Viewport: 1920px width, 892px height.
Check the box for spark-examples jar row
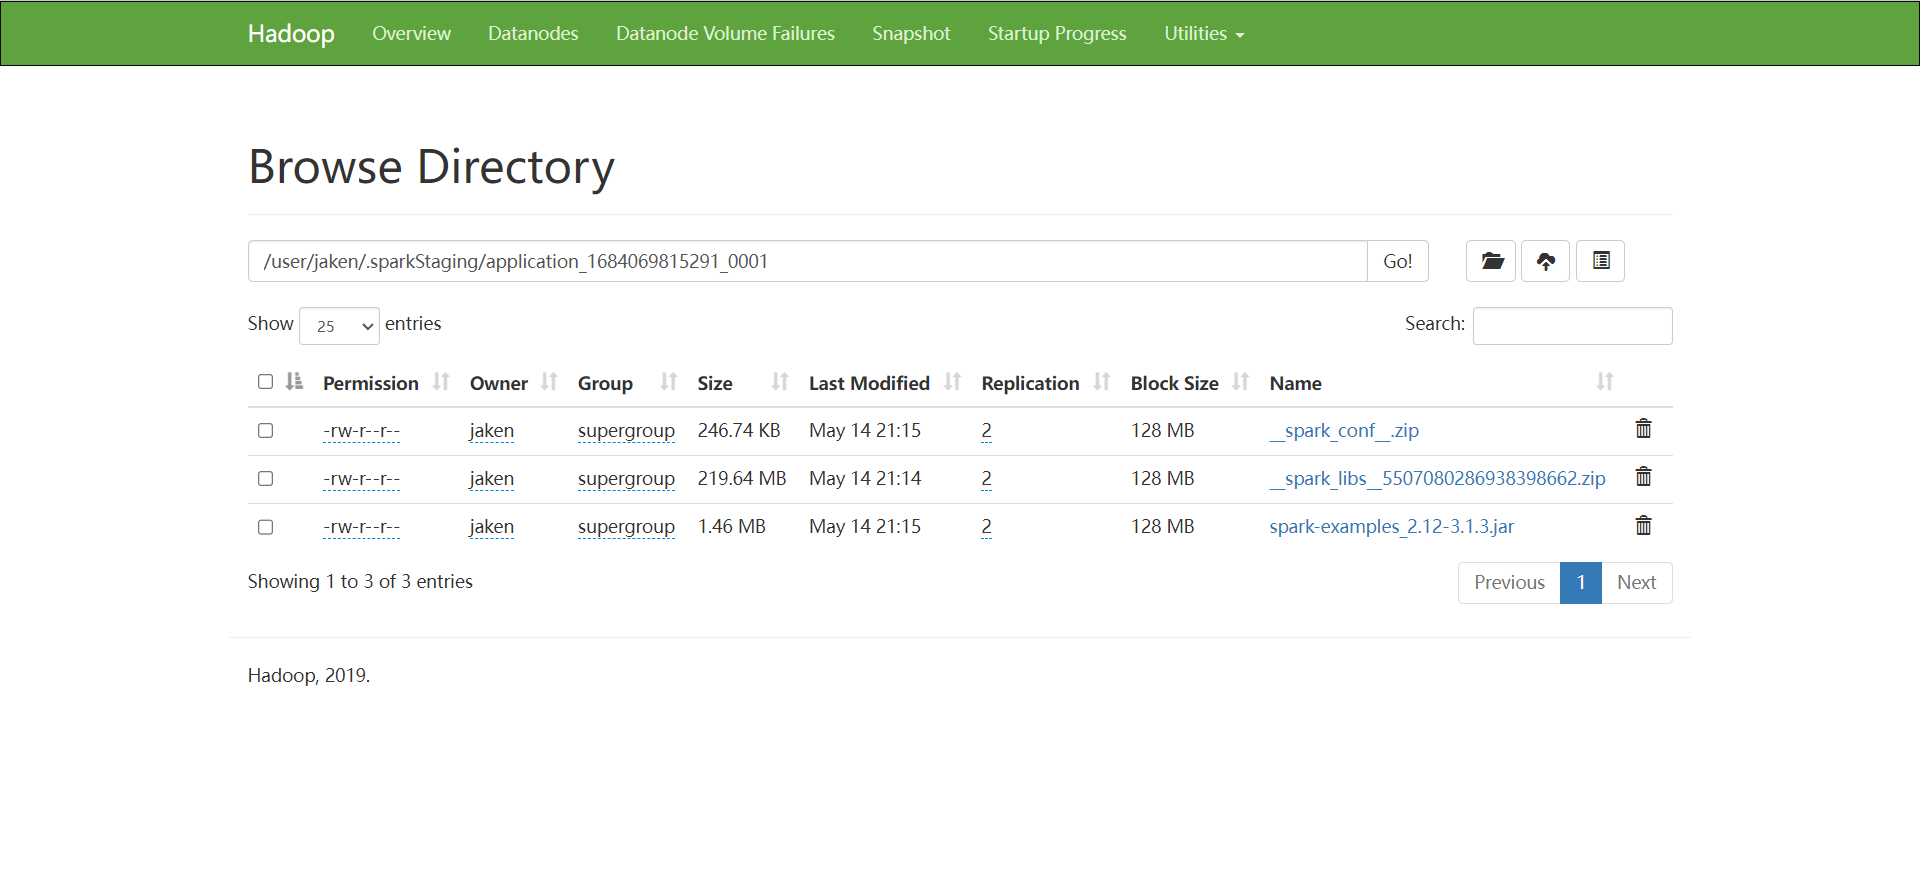tap(265, 527)
